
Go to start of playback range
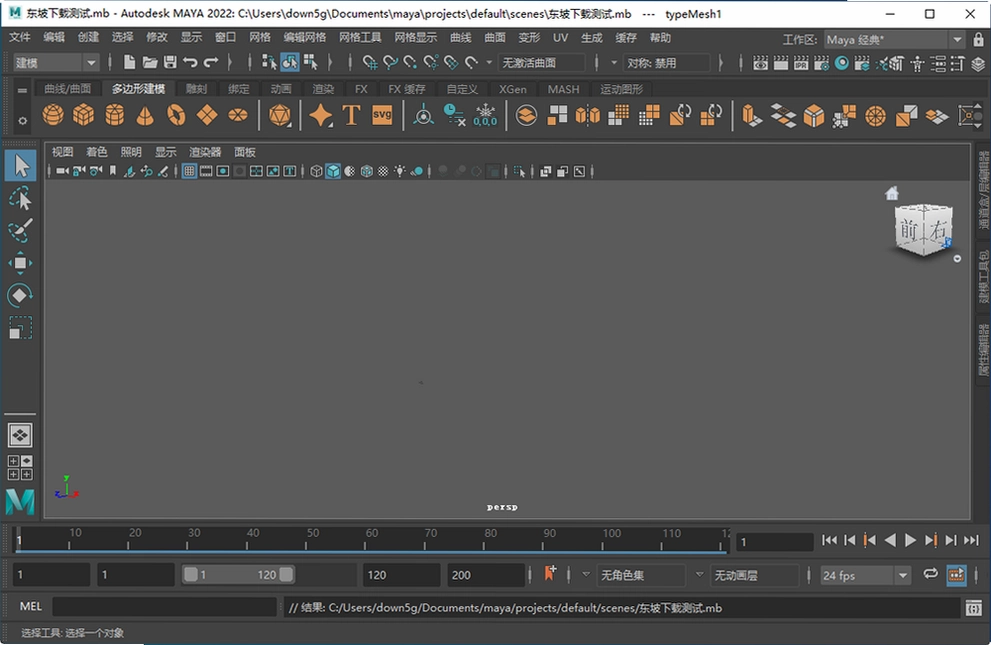tap(829, 540)
